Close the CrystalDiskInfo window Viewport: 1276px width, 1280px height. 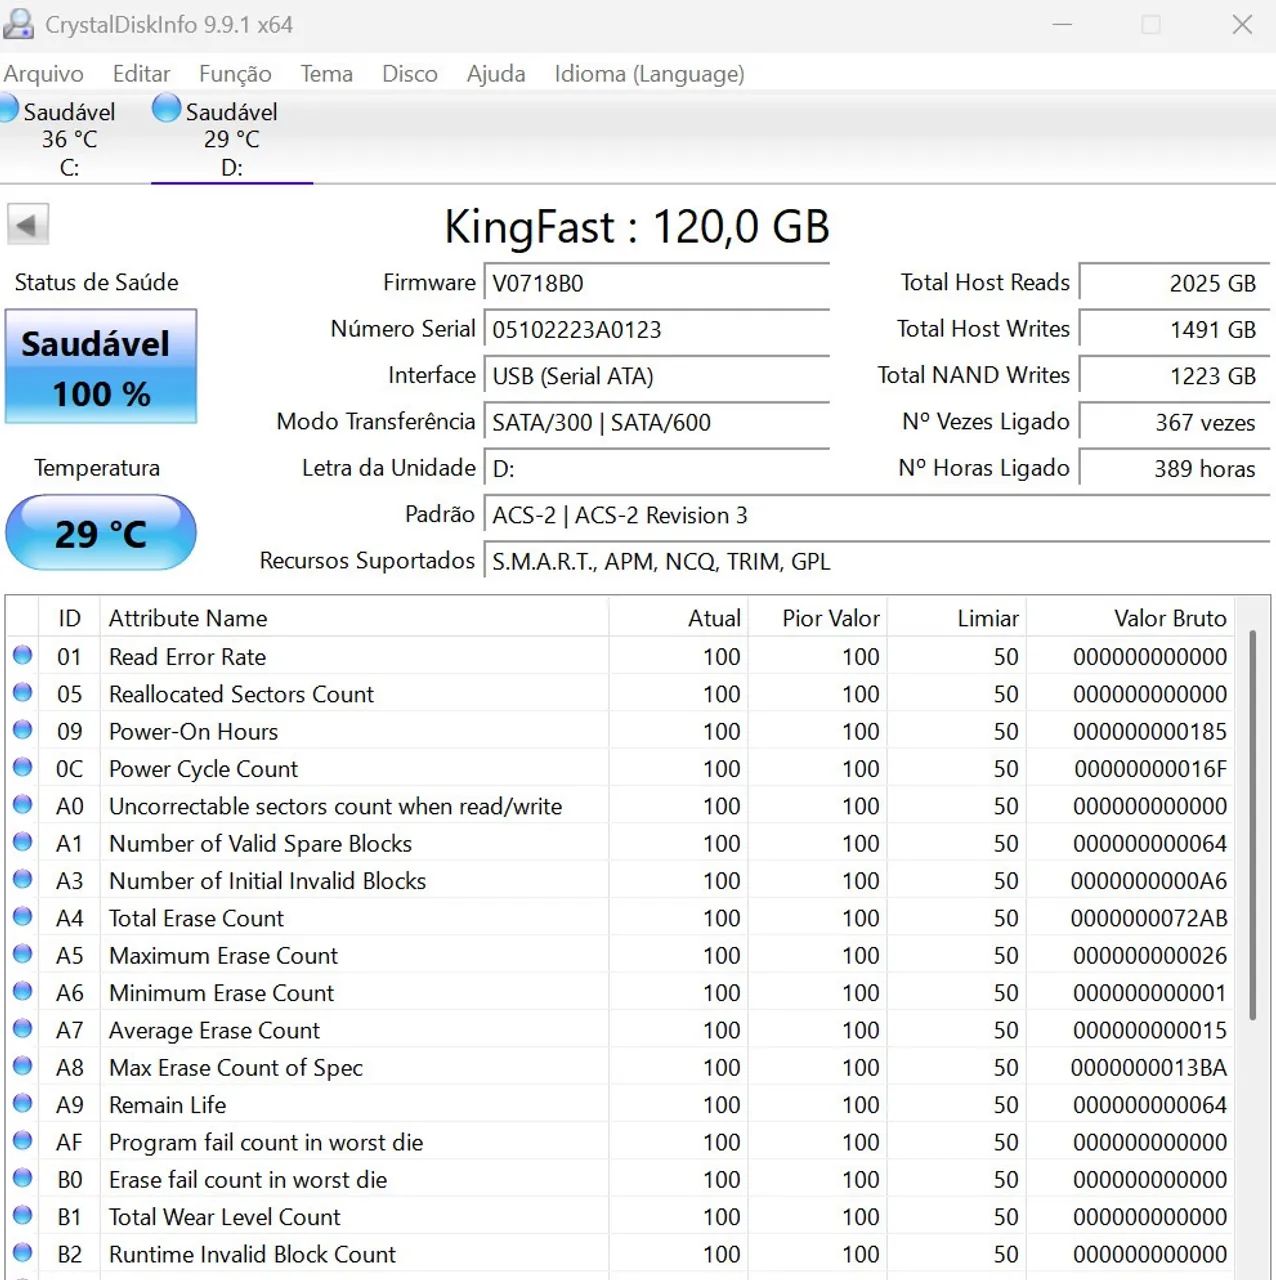[1242, 24]
